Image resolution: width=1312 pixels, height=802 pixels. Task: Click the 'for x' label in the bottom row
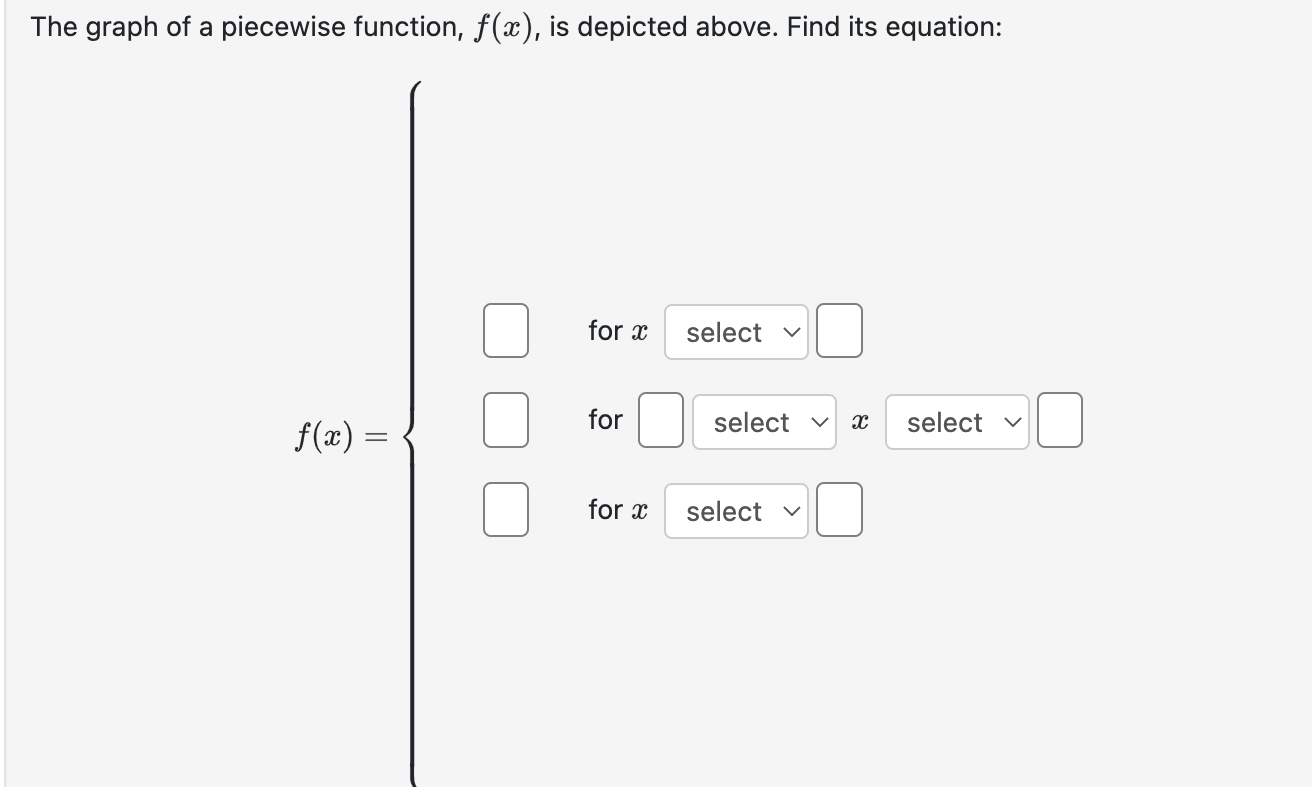click(x=617, y=509)
